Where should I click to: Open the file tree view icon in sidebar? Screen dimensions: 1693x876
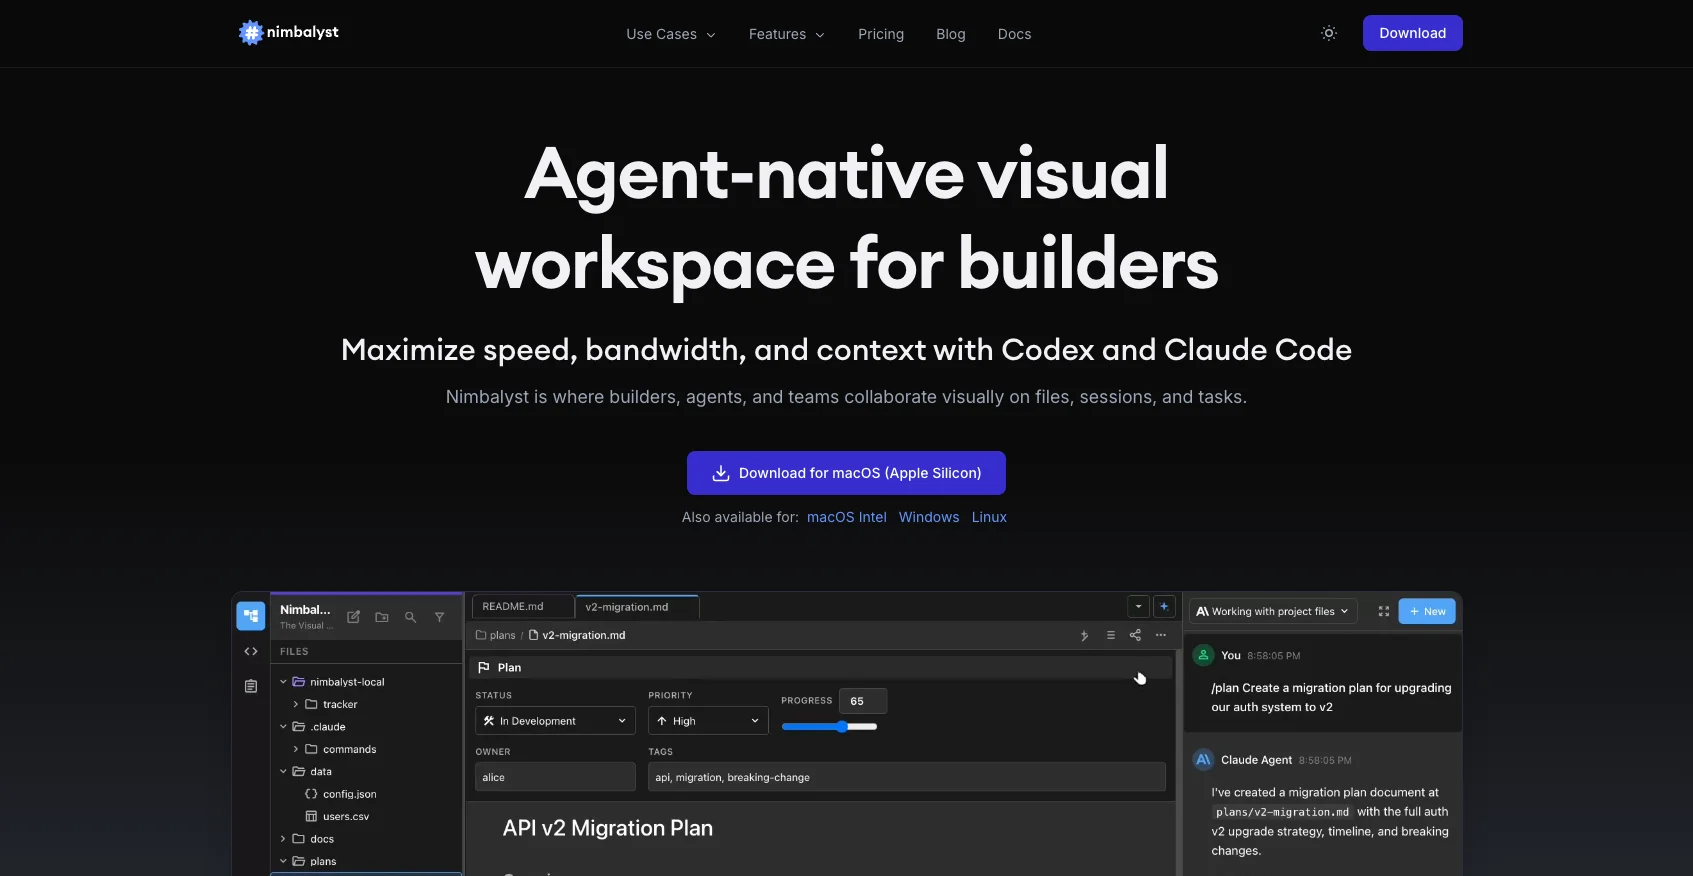[251, 616]
